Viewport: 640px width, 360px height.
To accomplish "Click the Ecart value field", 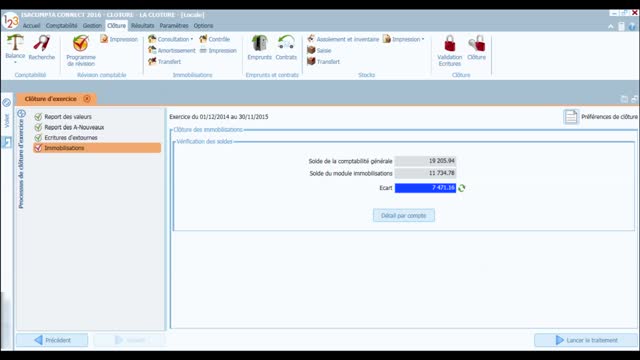I will coord(425,188).
